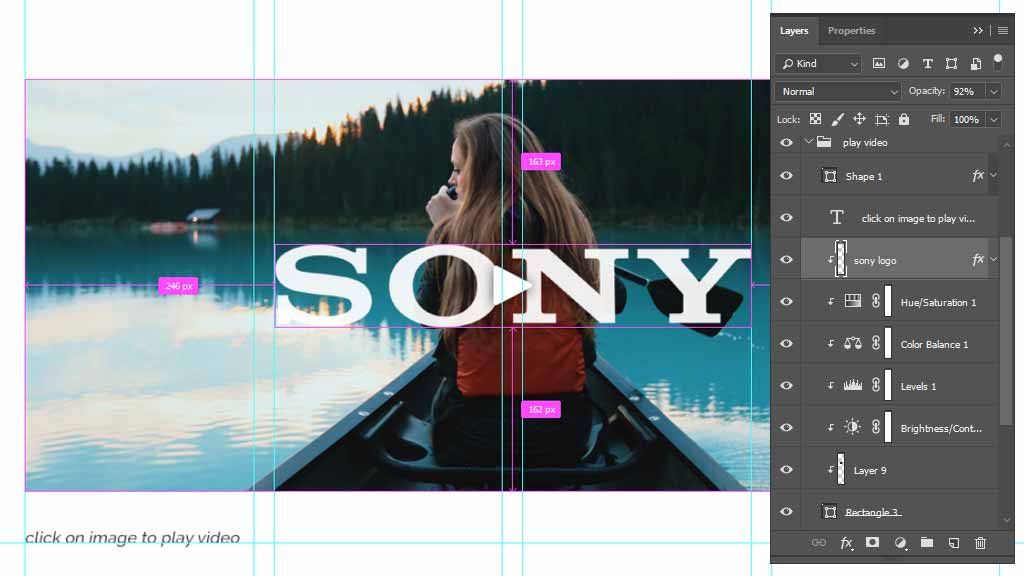The width and height of the screenshot is (1024, 576).
Task: Select the Color Balance 1 layer
Action: 934,344
